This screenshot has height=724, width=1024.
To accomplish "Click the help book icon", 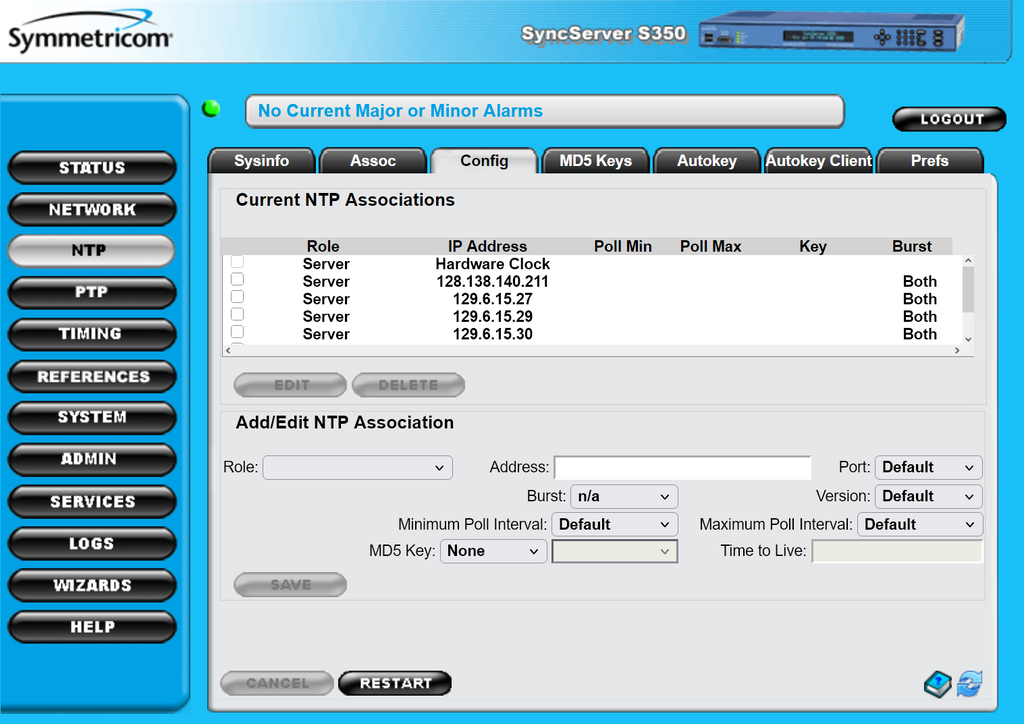I will coord(937,684).
